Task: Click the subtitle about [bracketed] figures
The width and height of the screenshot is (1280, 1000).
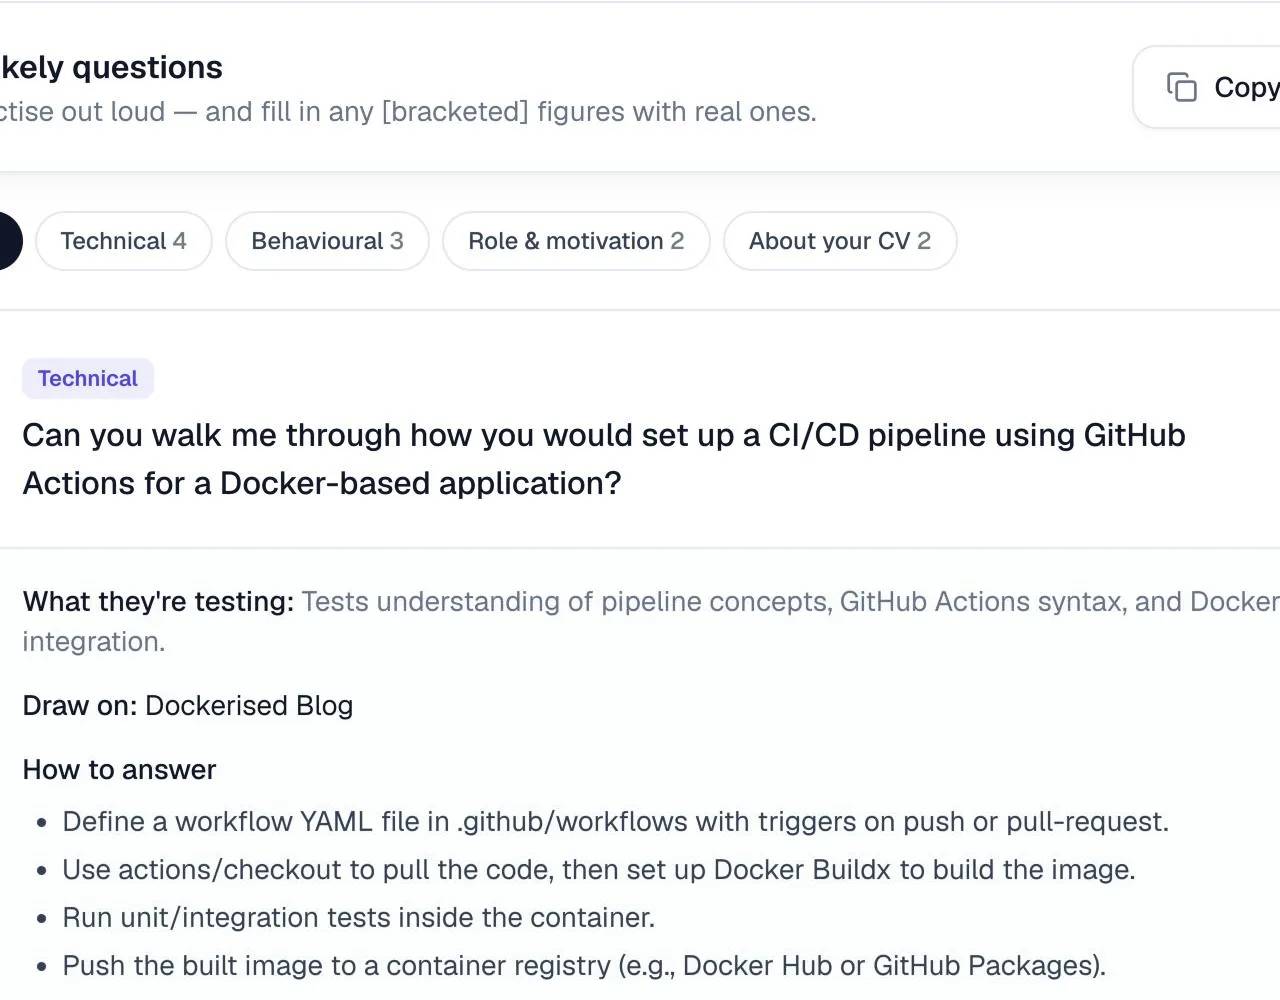Action: pyautogui.click(x=408, y=111)
